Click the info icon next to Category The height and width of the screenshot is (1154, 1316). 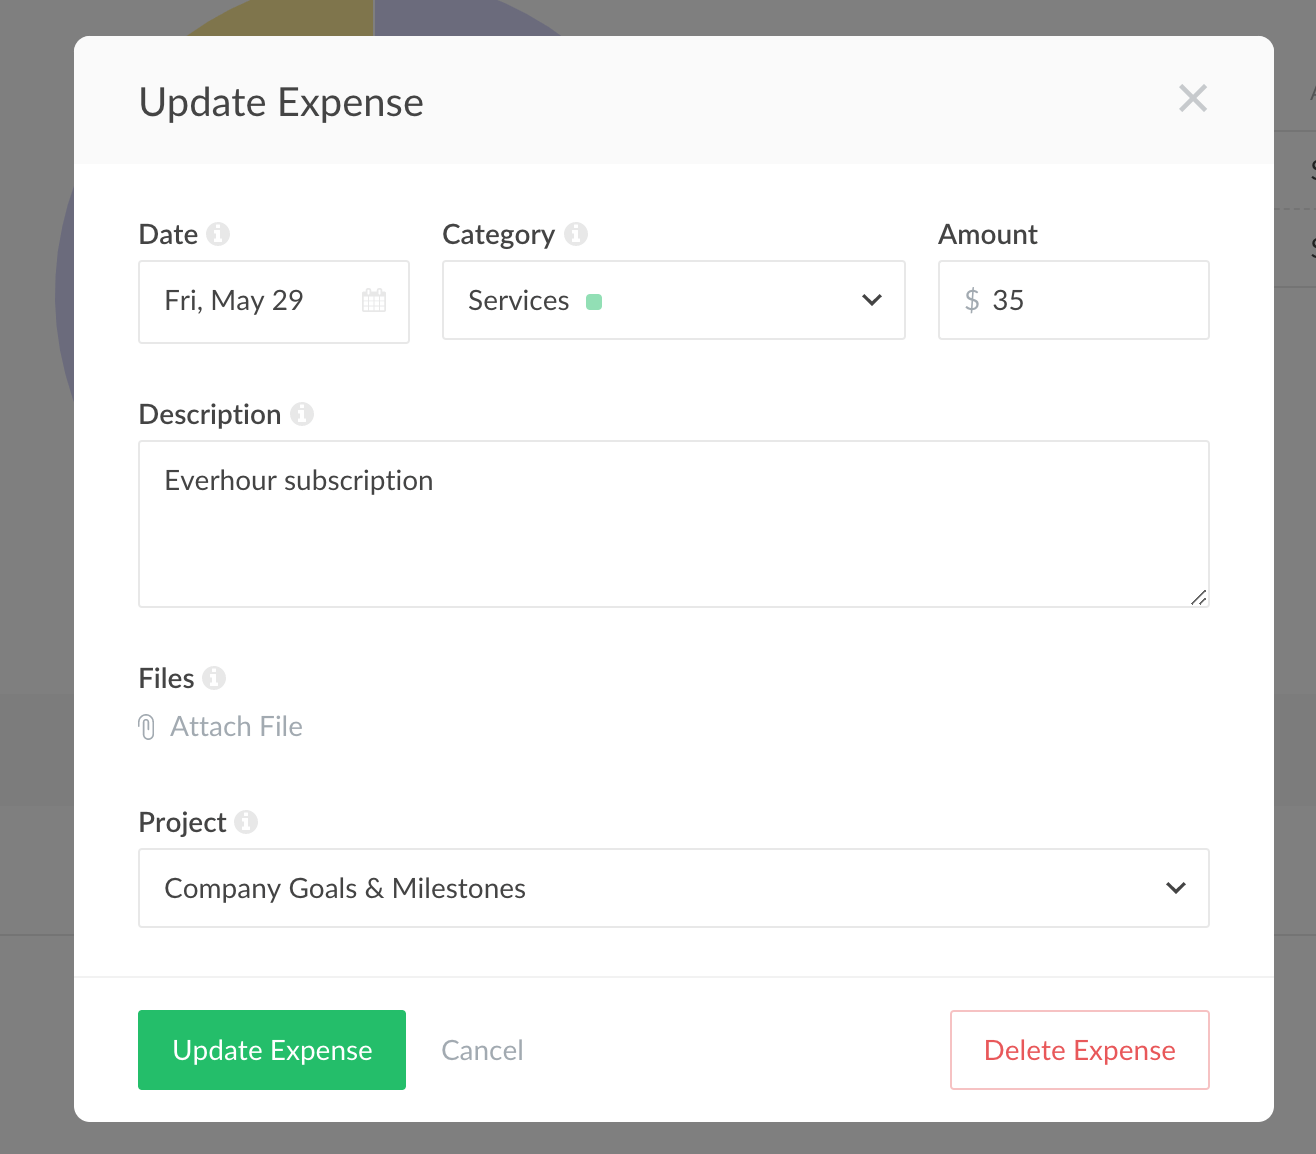click(576, 234)
